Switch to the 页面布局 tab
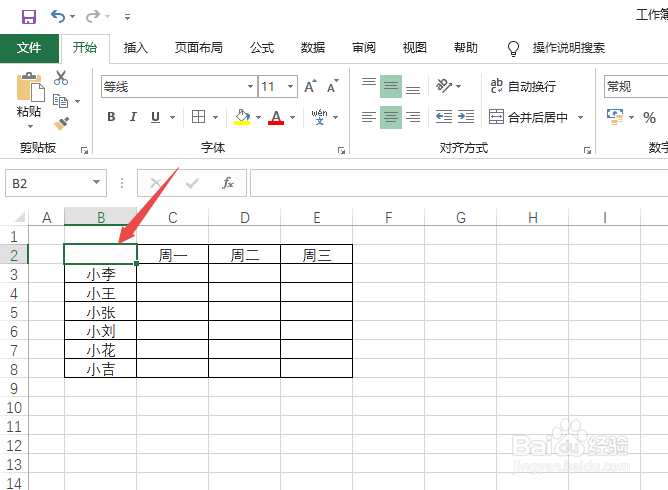The width and height of the screenshot is (668, 490). pos(199,48)
